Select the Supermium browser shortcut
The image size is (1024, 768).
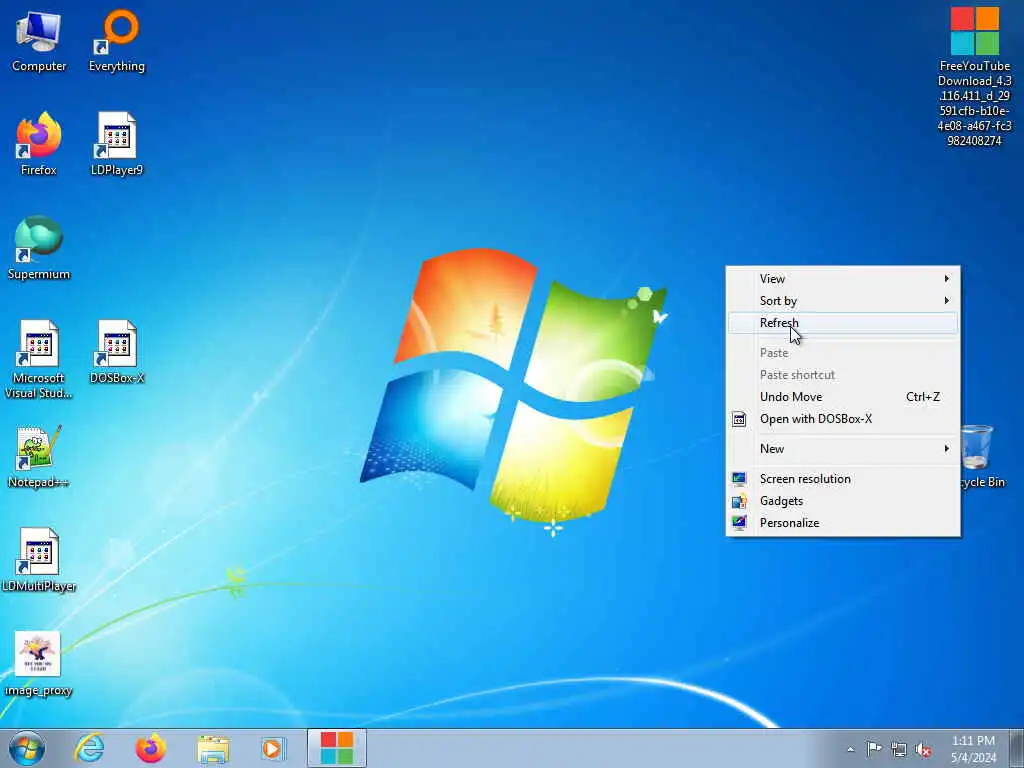[x=39, y=248]
